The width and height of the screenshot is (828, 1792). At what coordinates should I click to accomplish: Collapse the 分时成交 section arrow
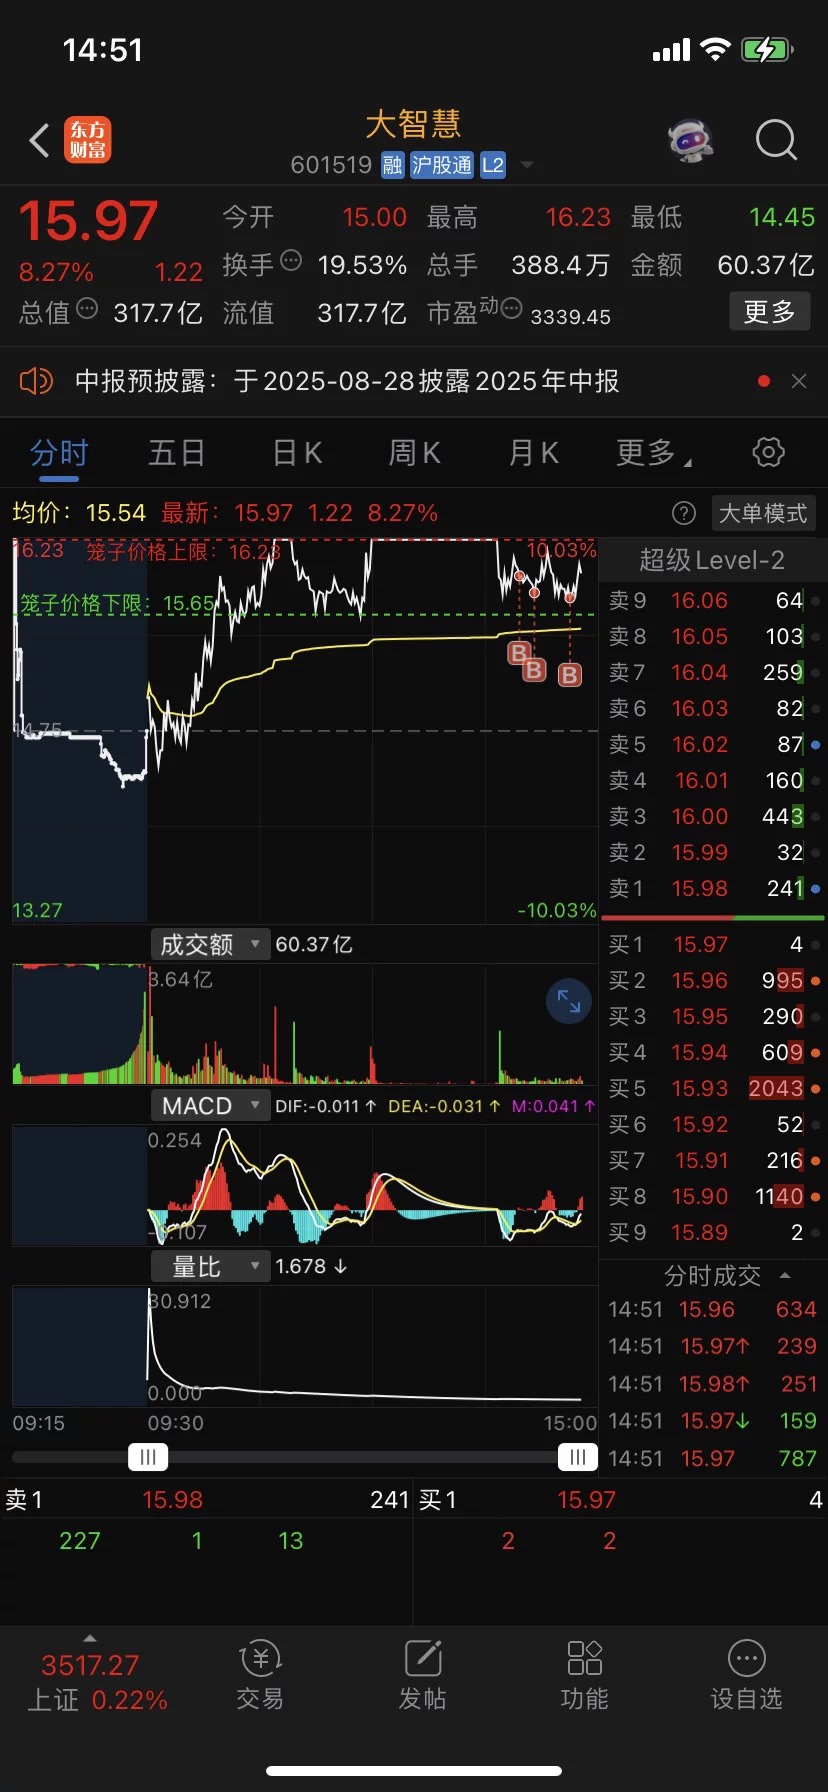[785, 1275]
